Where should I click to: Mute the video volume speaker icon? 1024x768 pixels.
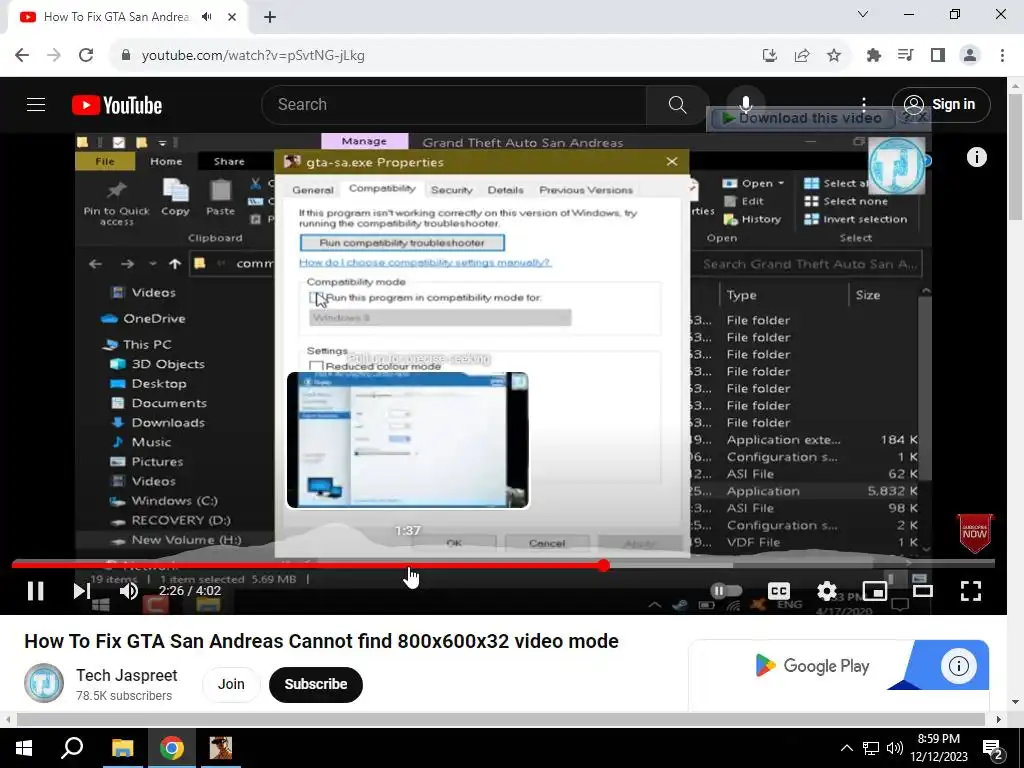[129, 591]
